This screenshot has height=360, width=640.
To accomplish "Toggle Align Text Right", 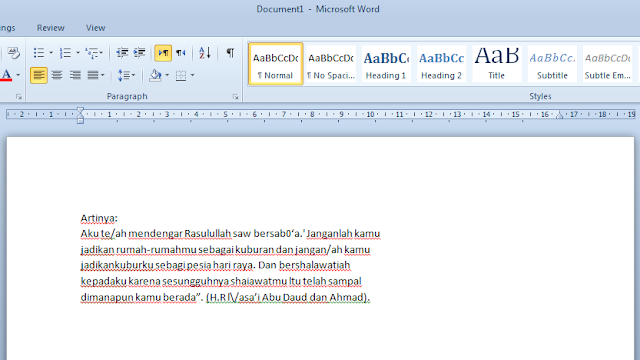I will 75,75.
